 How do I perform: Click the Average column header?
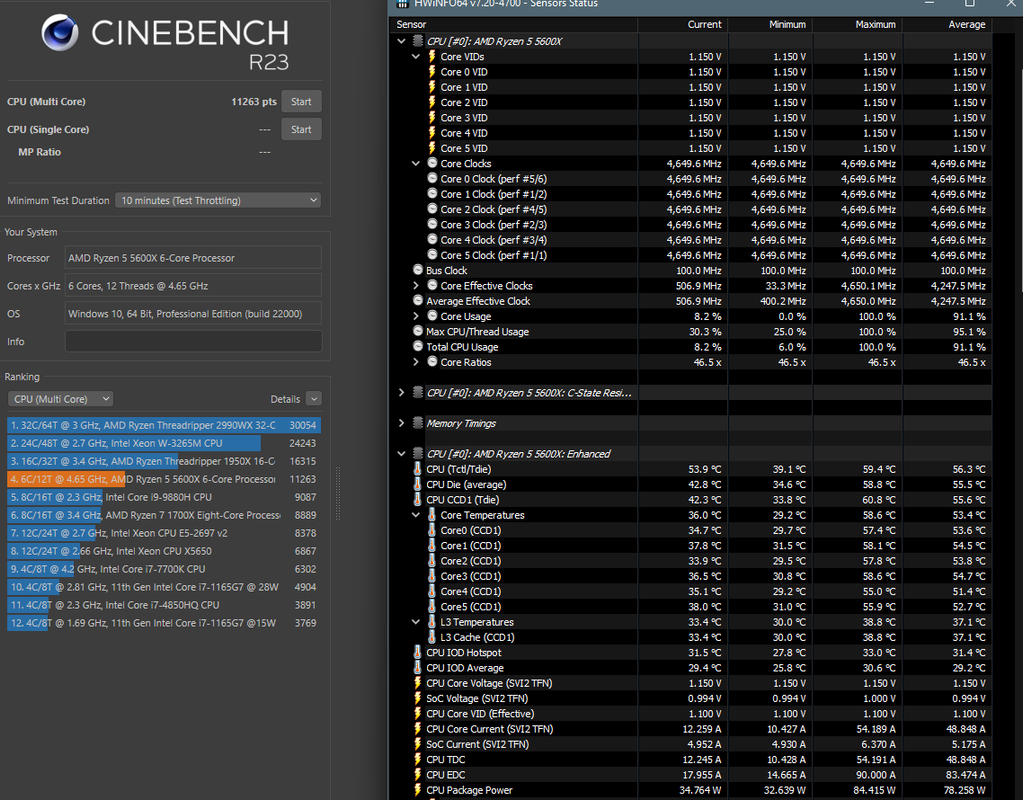pos(947,24)
